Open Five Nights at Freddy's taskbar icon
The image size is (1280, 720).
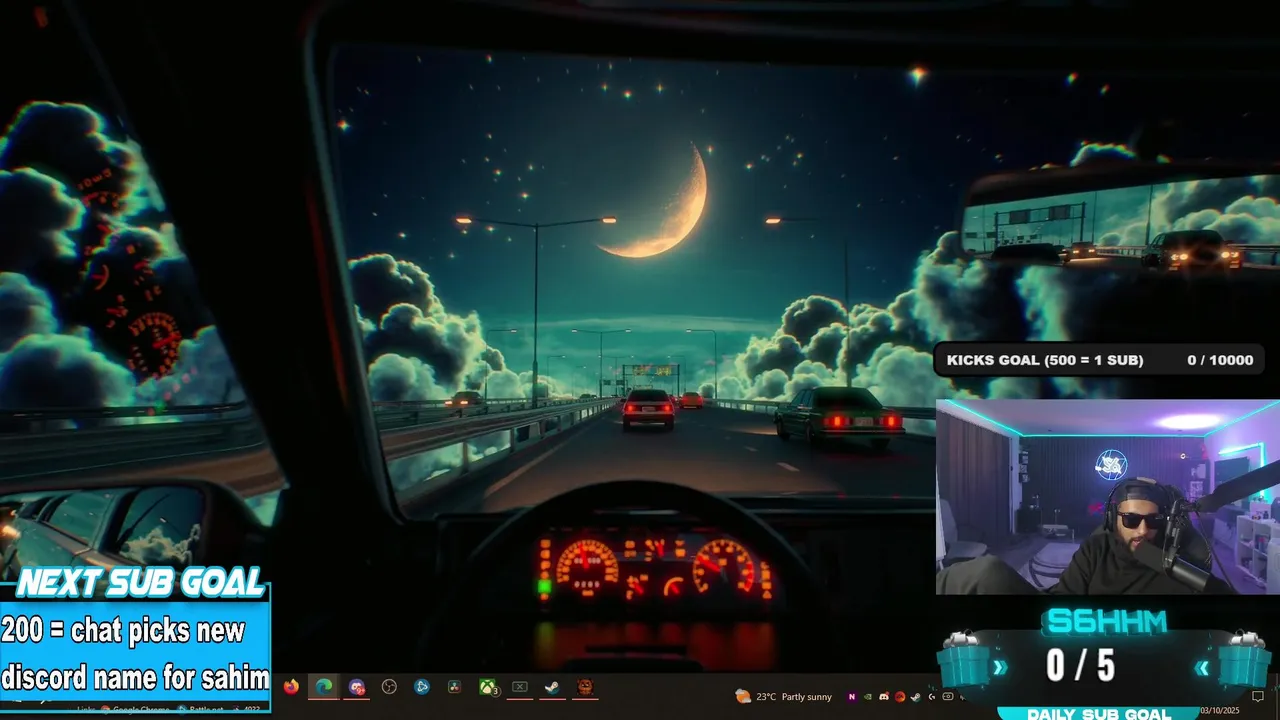click(585, 687)
